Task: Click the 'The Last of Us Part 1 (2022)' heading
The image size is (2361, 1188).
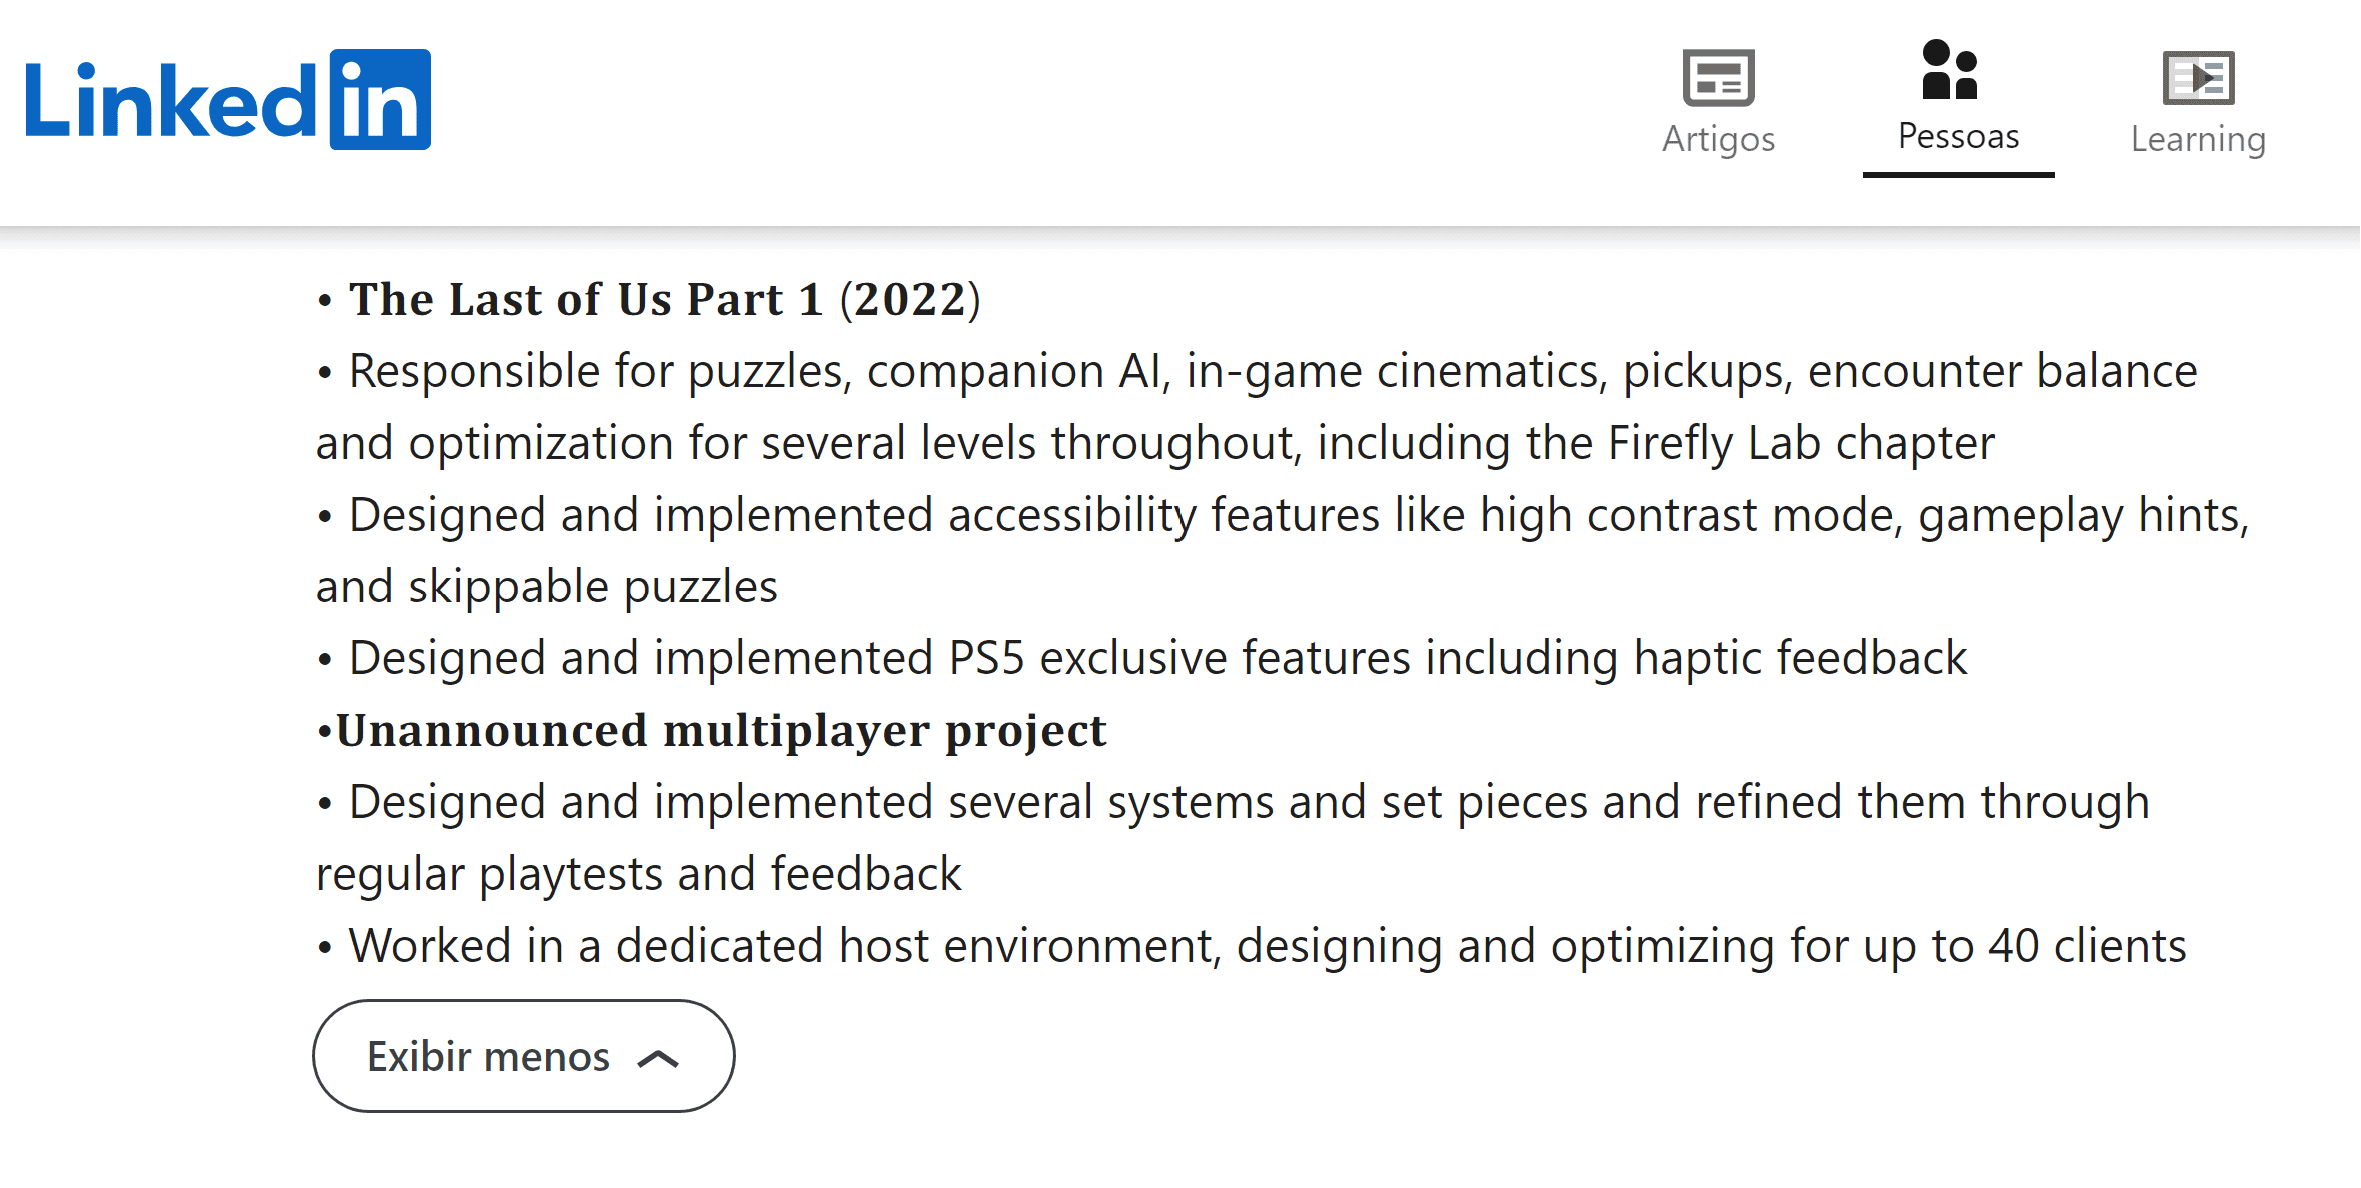Action: pos(664,299)
